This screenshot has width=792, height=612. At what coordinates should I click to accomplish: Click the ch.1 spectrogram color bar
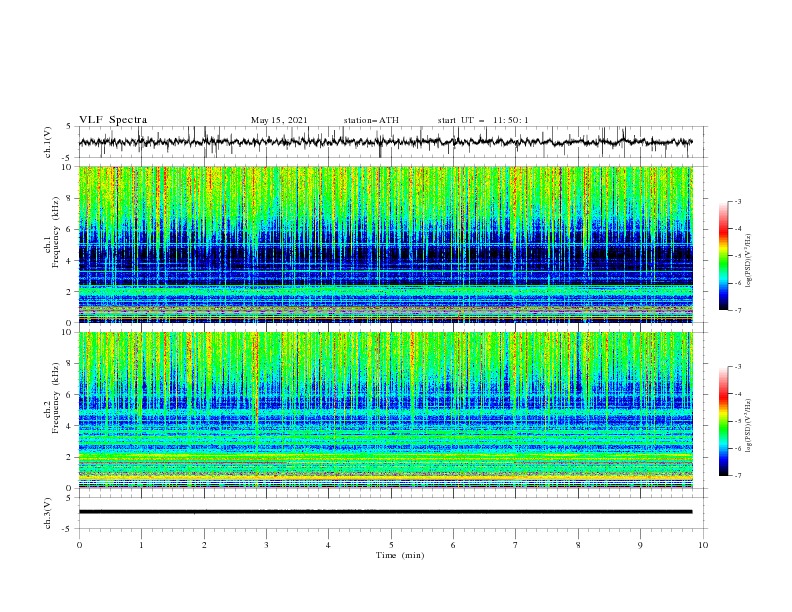click(x=724, y=256)
